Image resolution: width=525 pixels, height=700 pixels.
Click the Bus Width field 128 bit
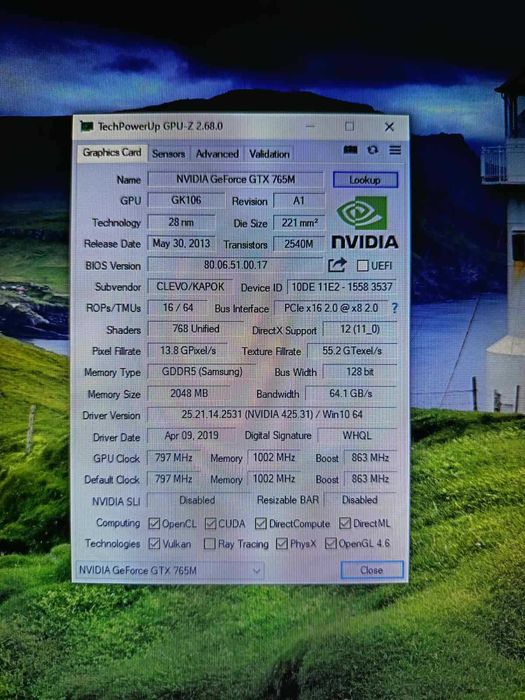click(x=360, y=372)
